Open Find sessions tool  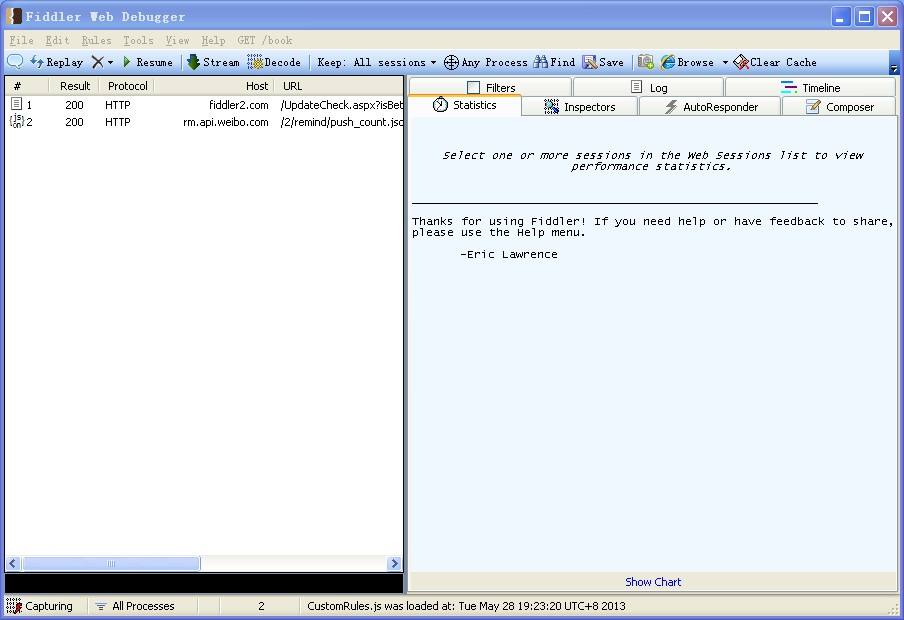[554, 62]
